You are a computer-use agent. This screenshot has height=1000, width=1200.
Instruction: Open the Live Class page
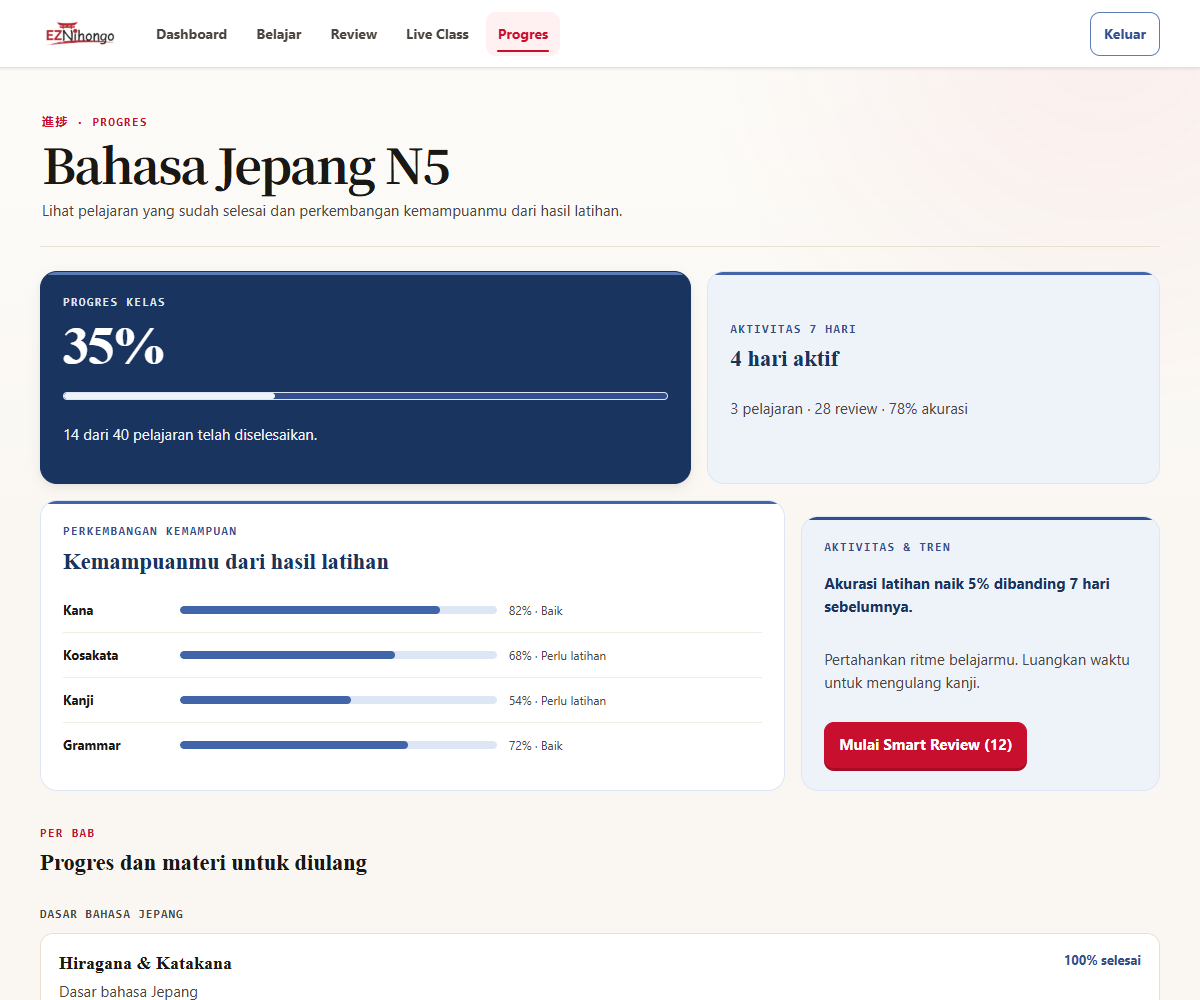[437, 34]
